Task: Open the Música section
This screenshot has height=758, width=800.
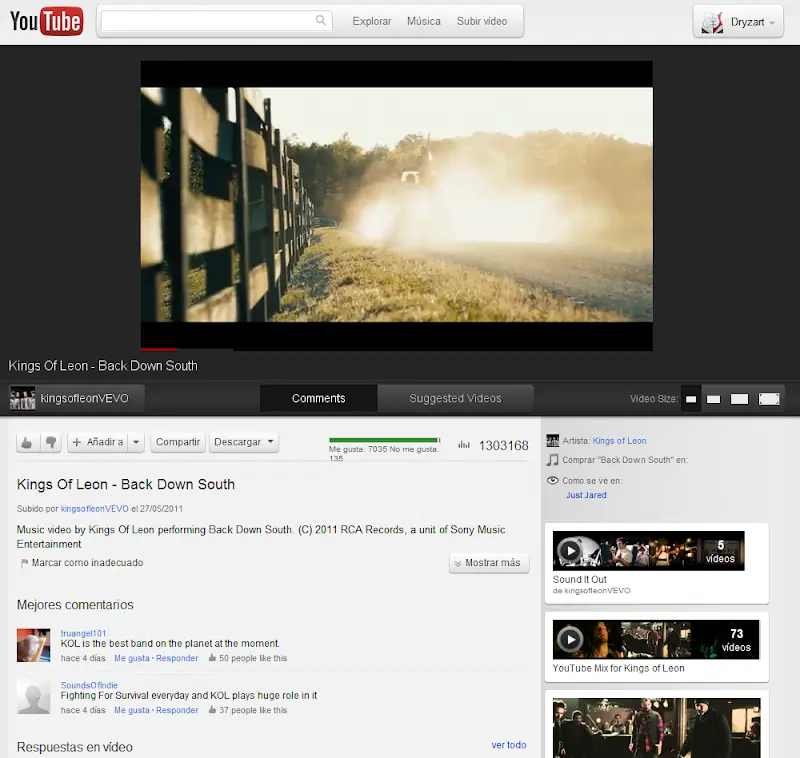Action: pos(423,21)
